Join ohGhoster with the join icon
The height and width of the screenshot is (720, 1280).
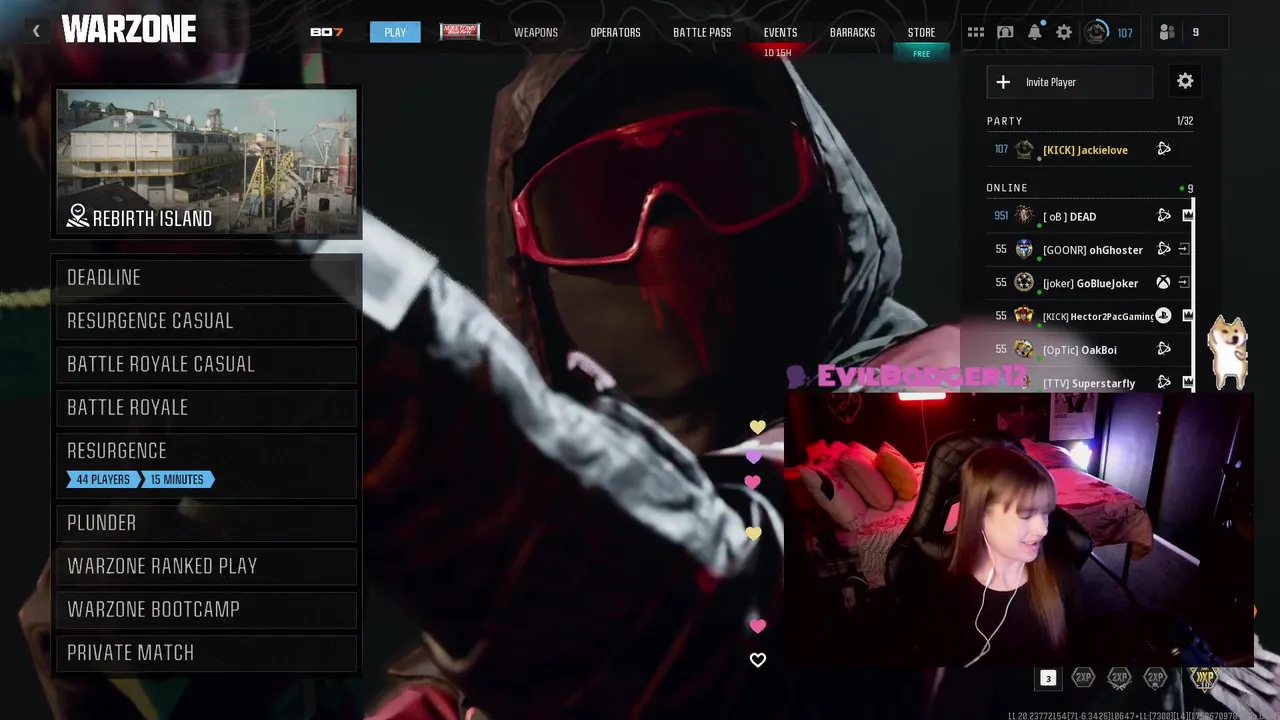pos(1184,249)
